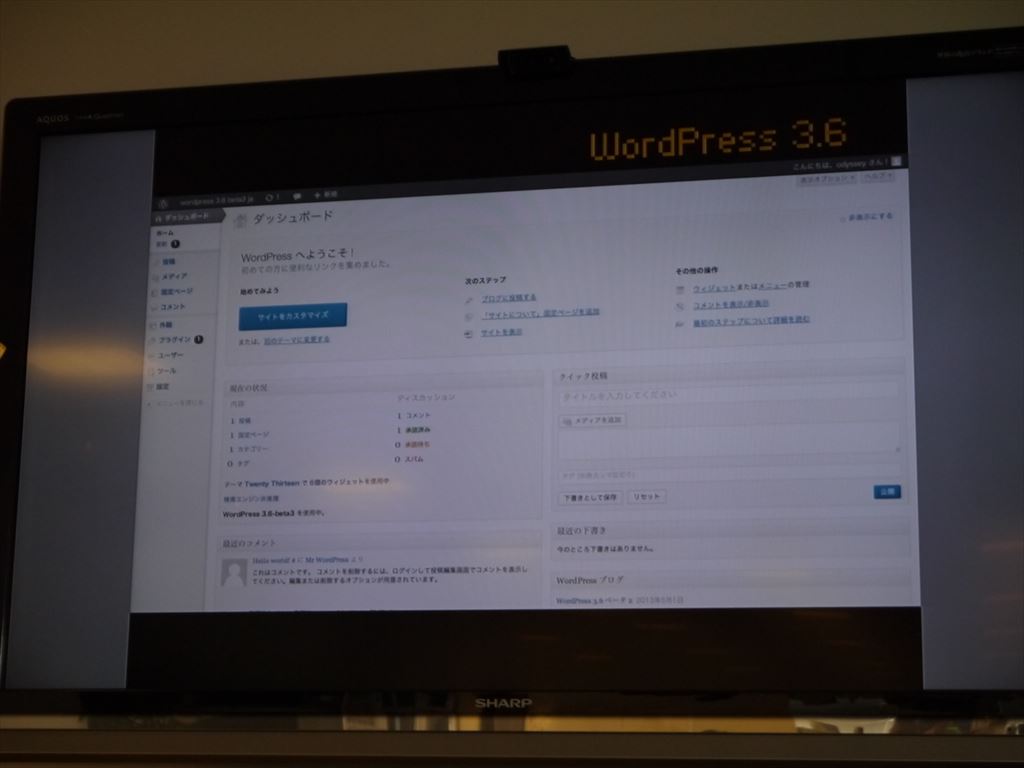Click the blue サイトをカスタマイズ button

(x=293, y=316)
